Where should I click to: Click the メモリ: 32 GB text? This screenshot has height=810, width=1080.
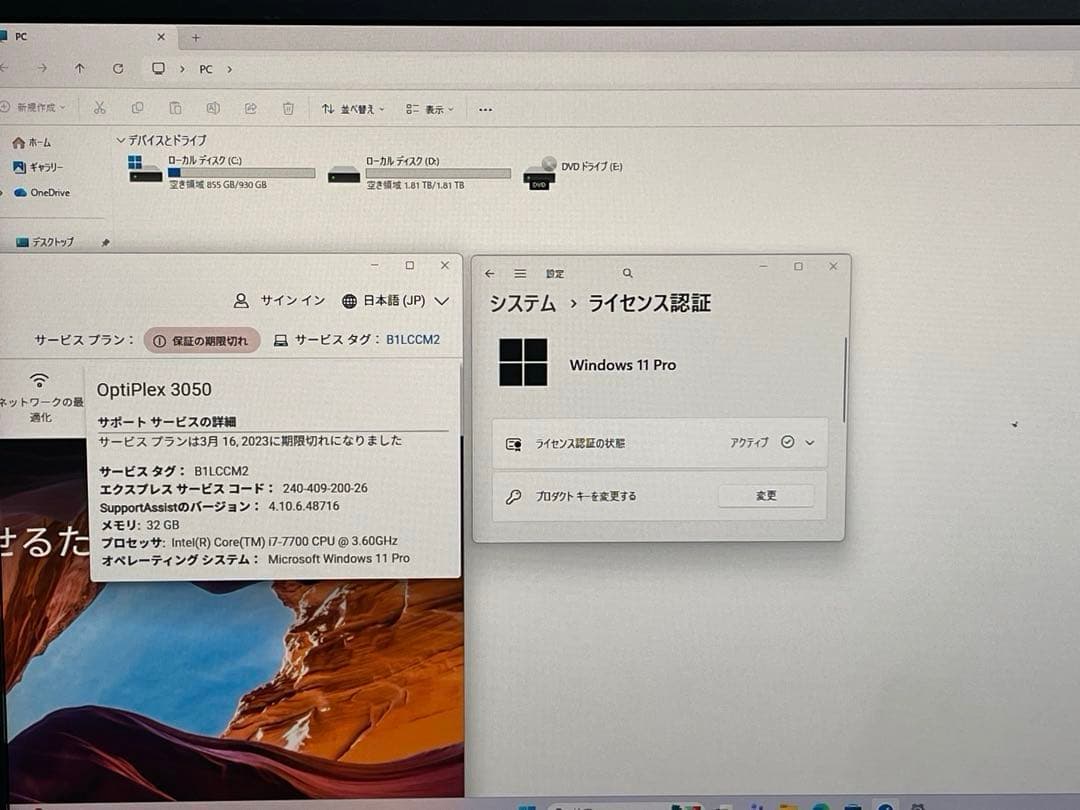pos(141,525)
